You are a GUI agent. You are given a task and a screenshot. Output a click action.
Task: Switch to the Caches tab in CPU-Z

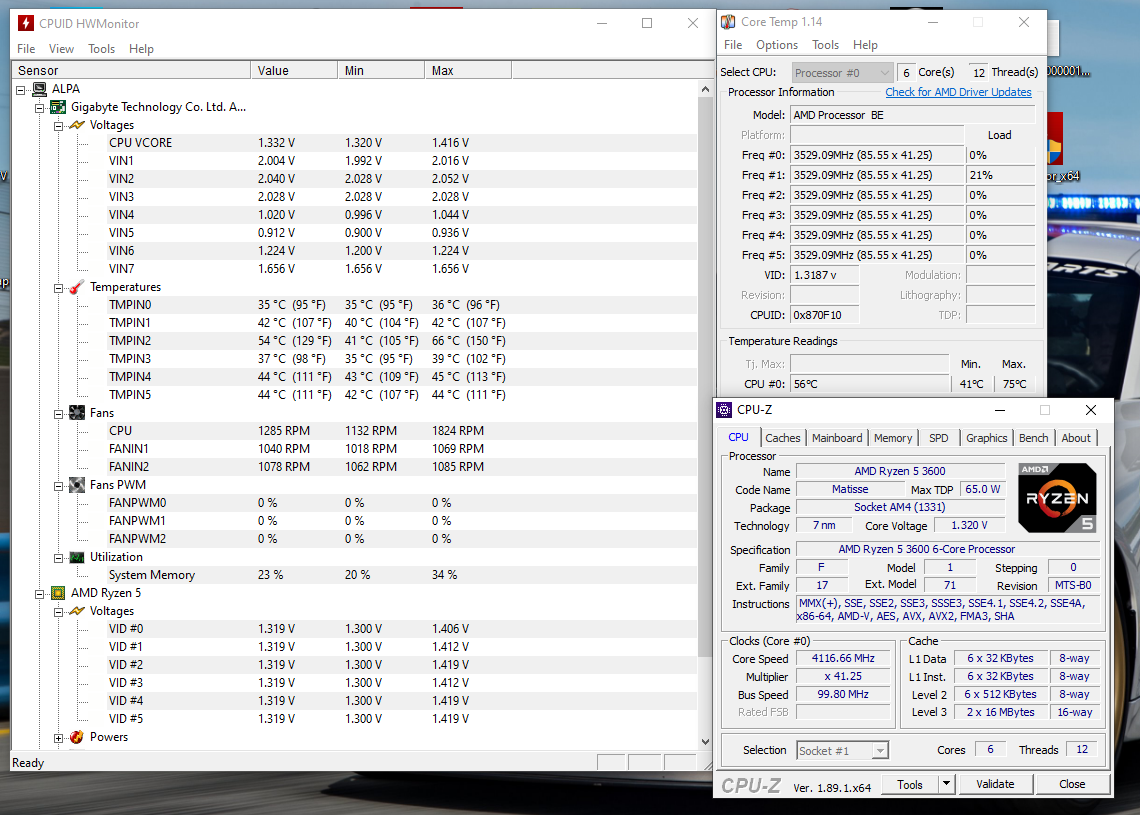point(782,438)
